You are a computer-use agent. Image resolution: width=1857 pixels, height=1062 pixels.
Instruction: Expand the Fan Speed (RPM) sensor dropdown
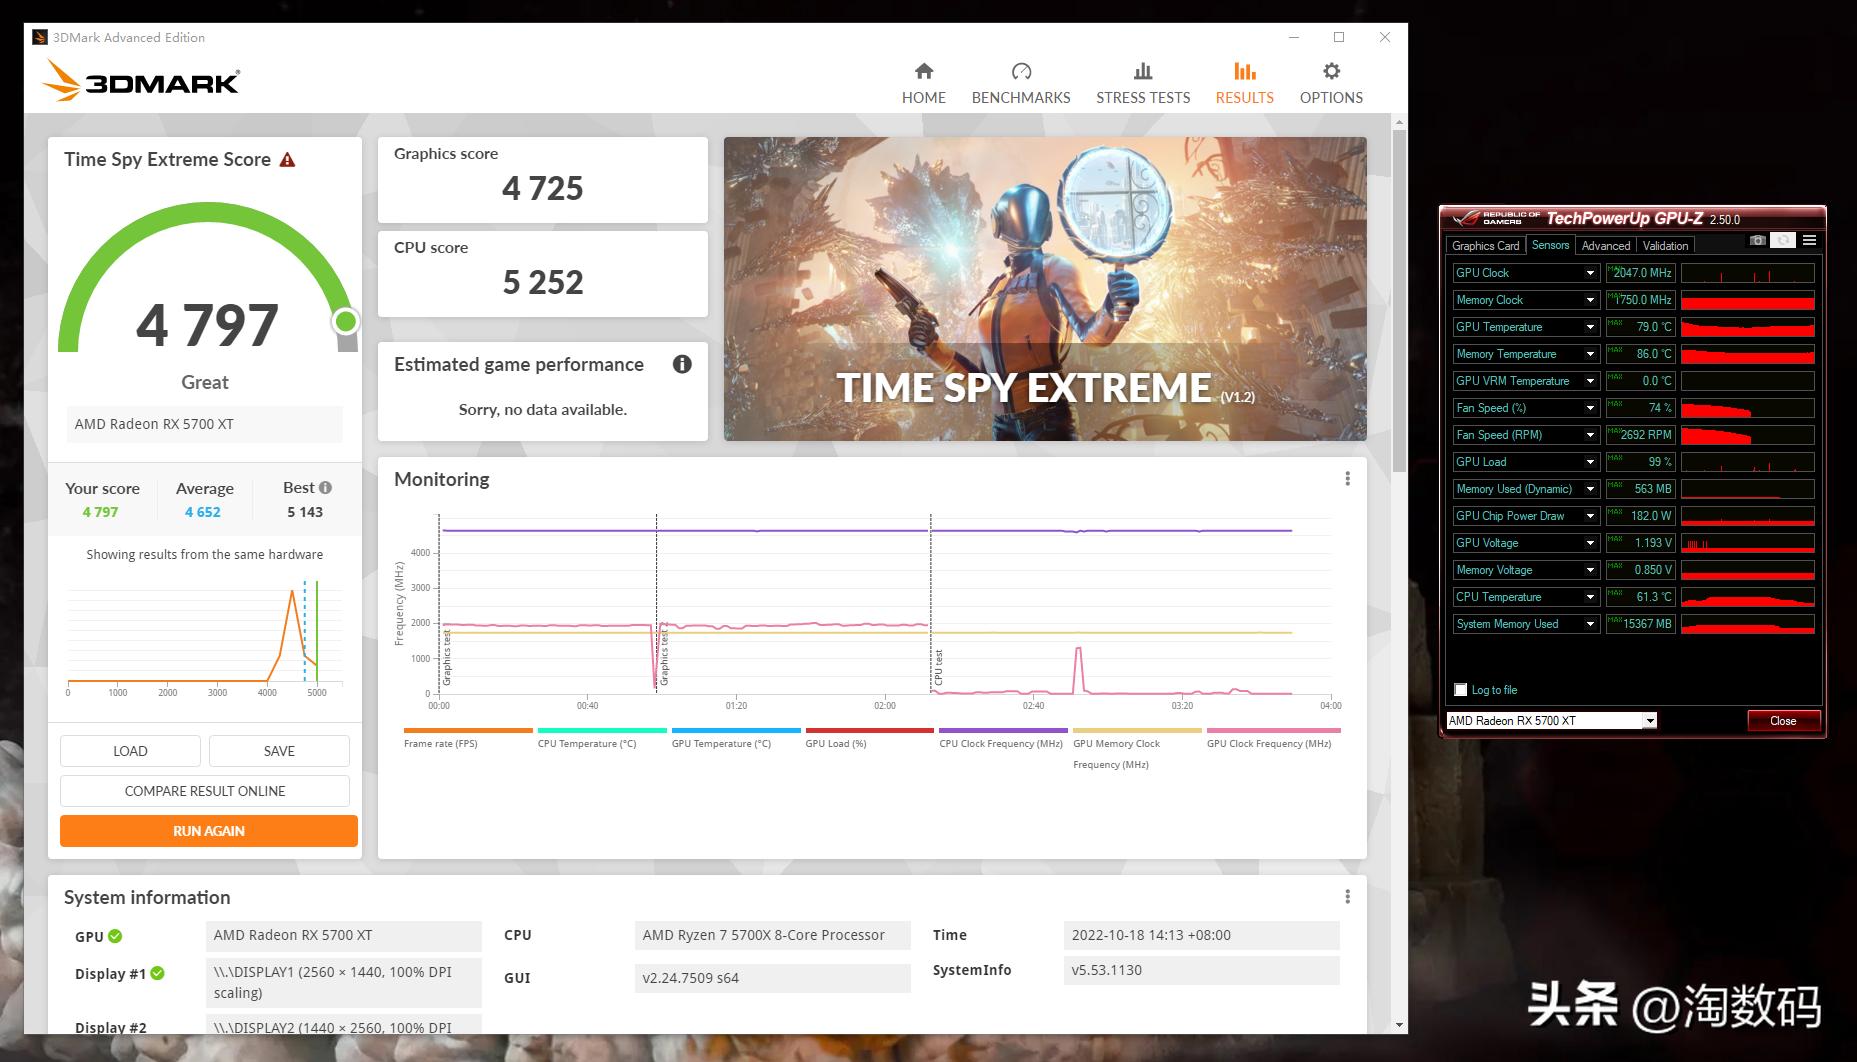[1589, 435]
